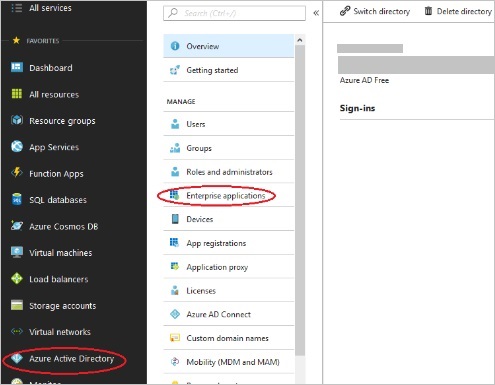Click the resource menu vertical scrollbar
The width and height of the screenshot is (495, 385).
pos(300,200)
